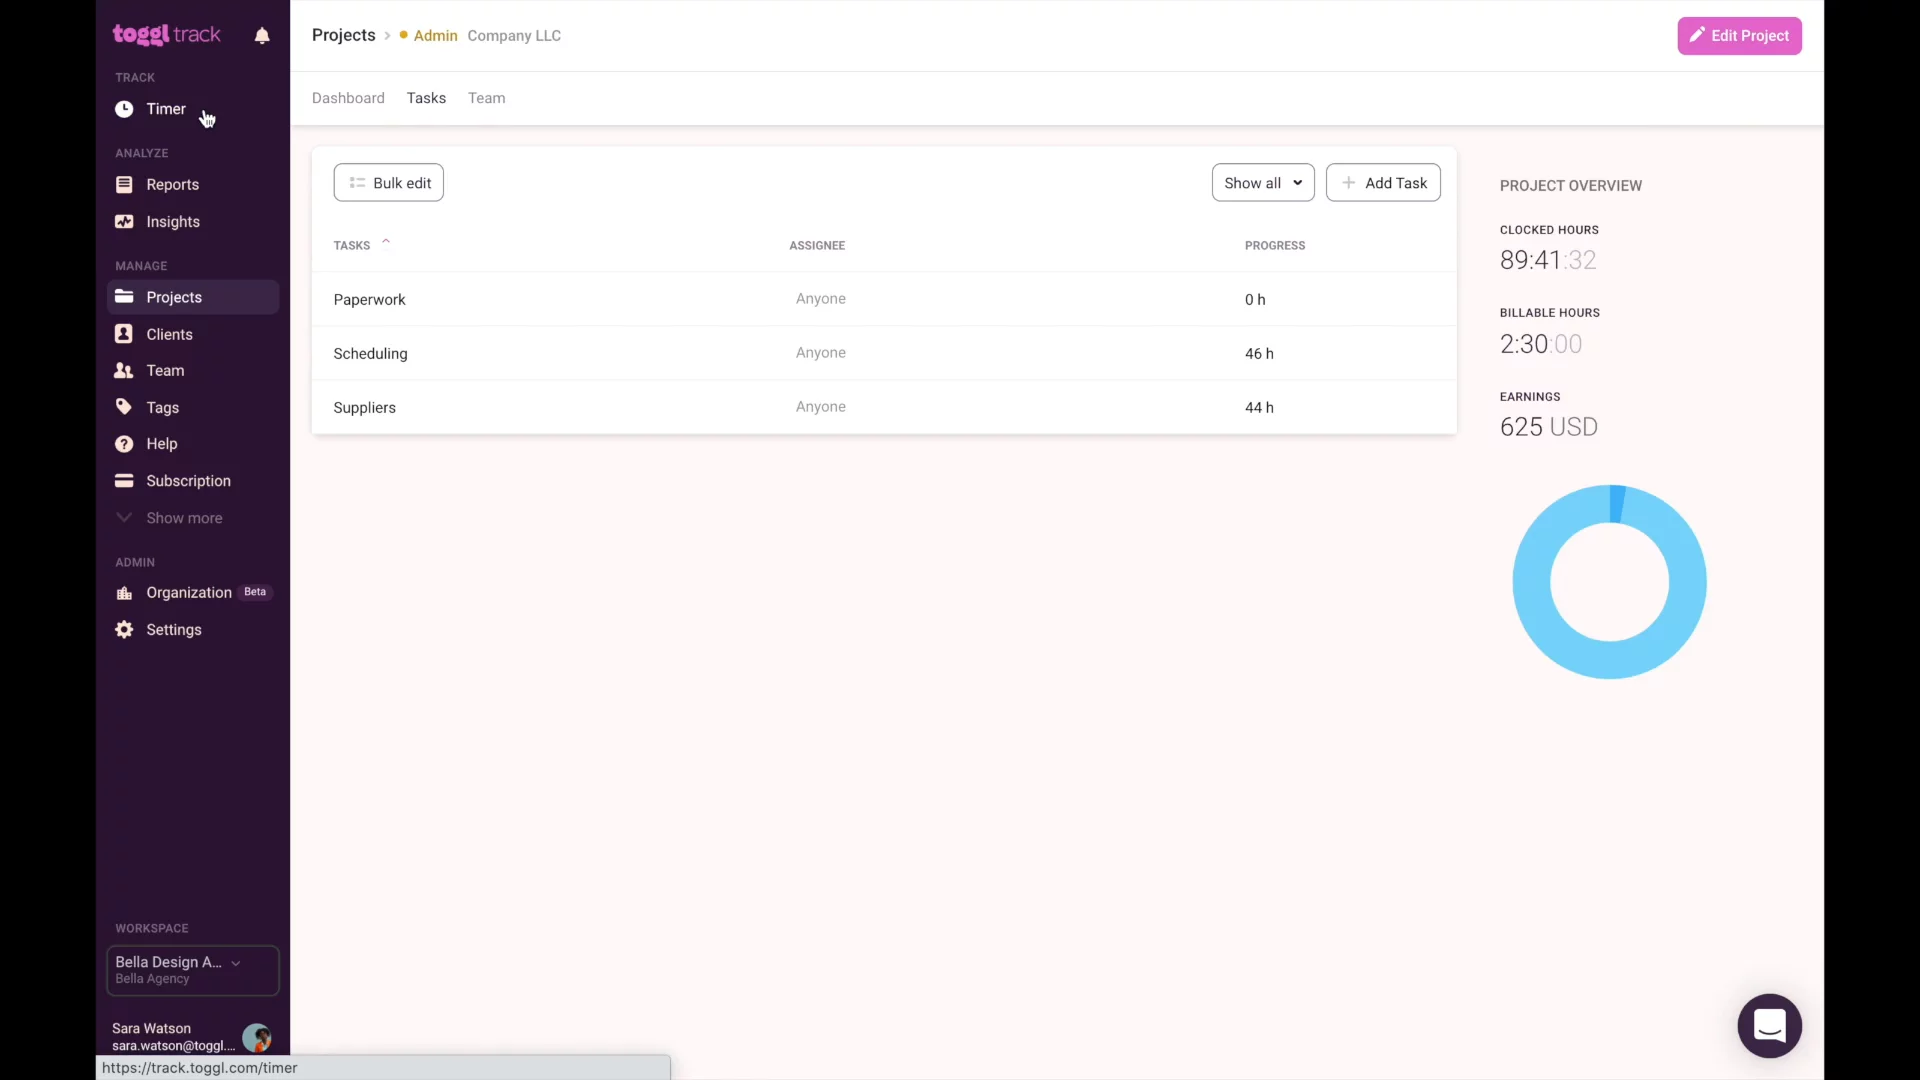Screen dimensions: 1920x1080
Task: Click the donut chart billable segment
Action: coord(1617,504)
